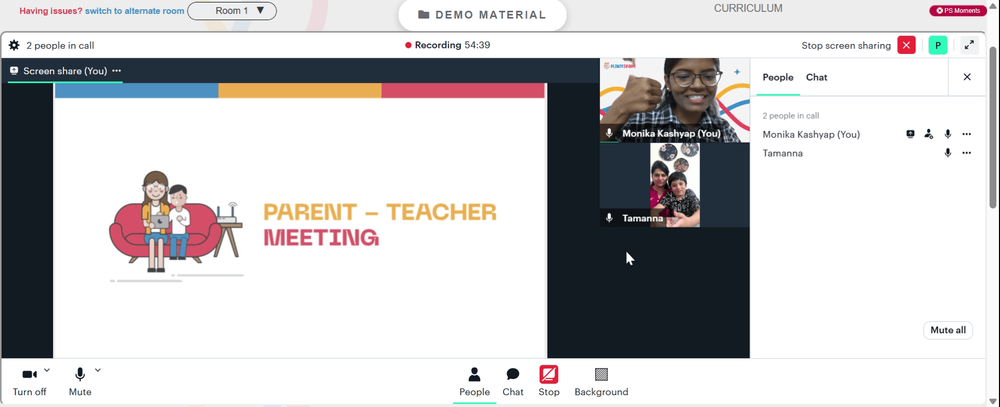Click the Mute all button
This screenshot has height=407, width=1000.
[x=948, y=330]
